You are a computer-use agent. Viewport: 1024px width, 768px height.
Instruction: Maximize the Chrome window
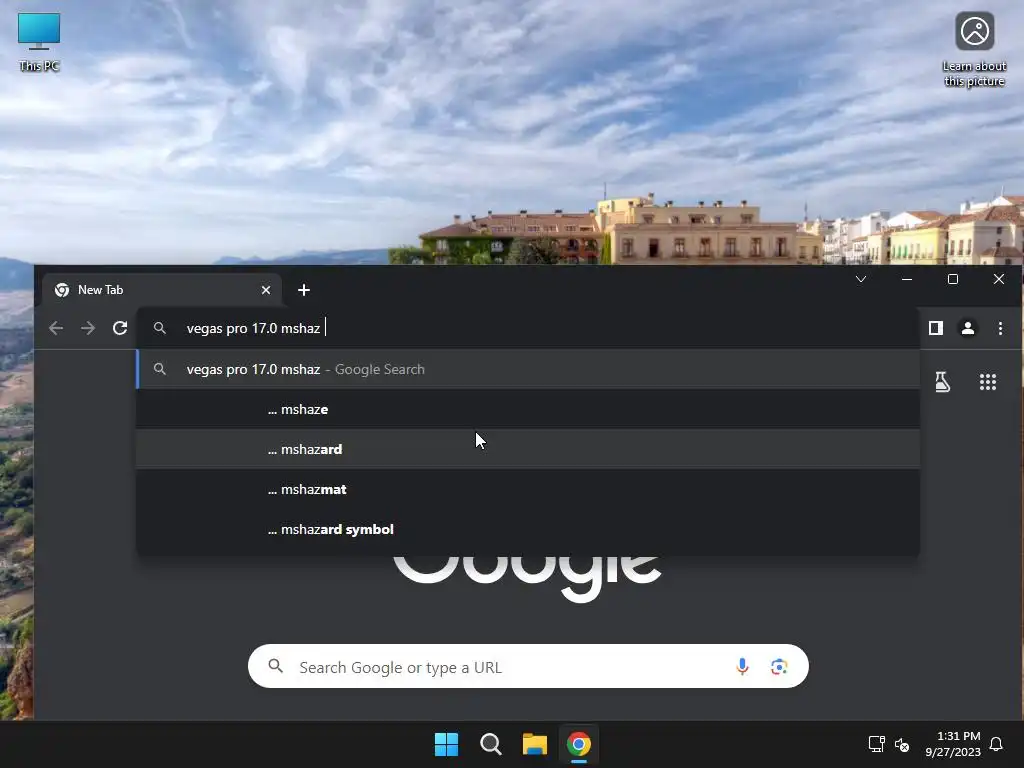tap(953, 279)
